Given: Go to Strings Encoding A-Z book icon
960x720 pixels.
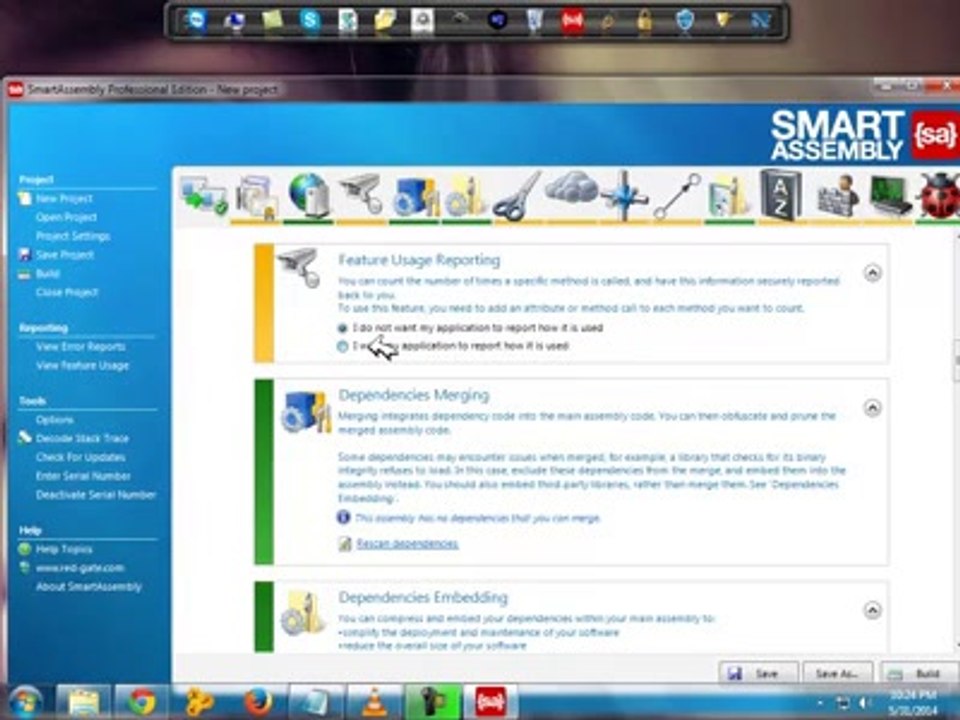Looking at the screenshot, I should tap(781, 196).
